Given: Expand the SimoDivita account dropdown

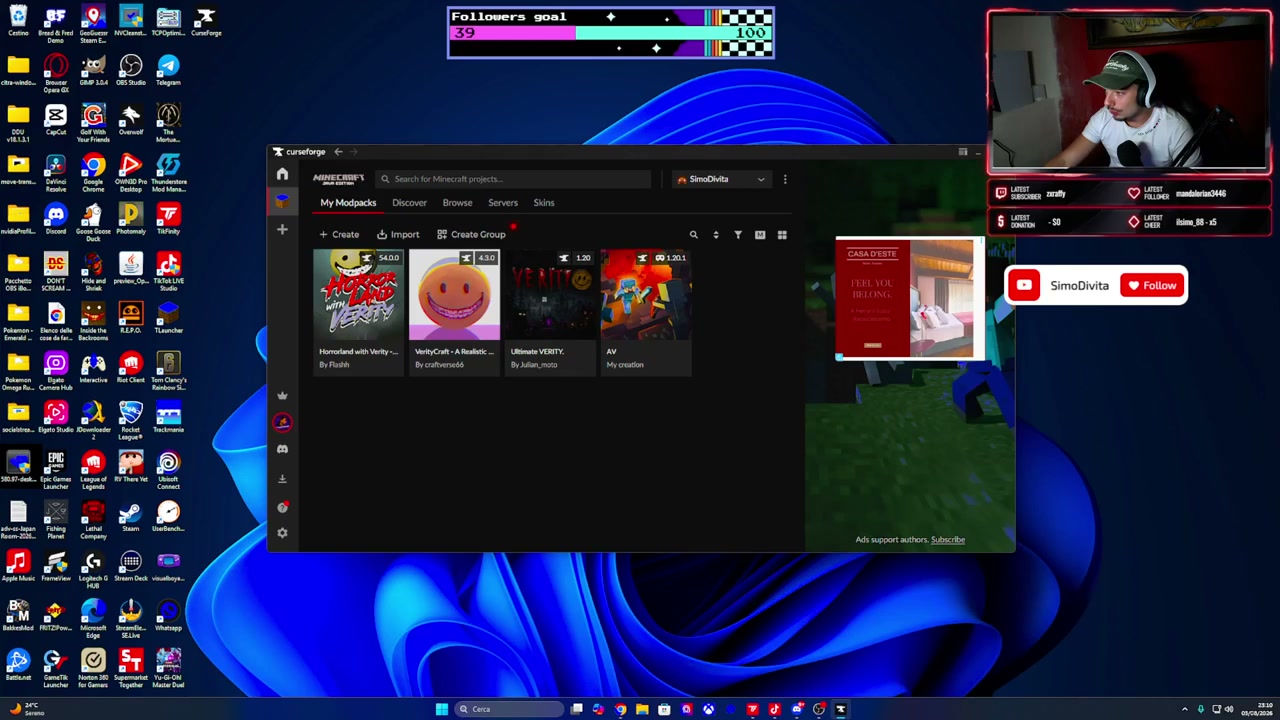Looking at the screenshot, I should pyautogui.click(x=721, y=179).
